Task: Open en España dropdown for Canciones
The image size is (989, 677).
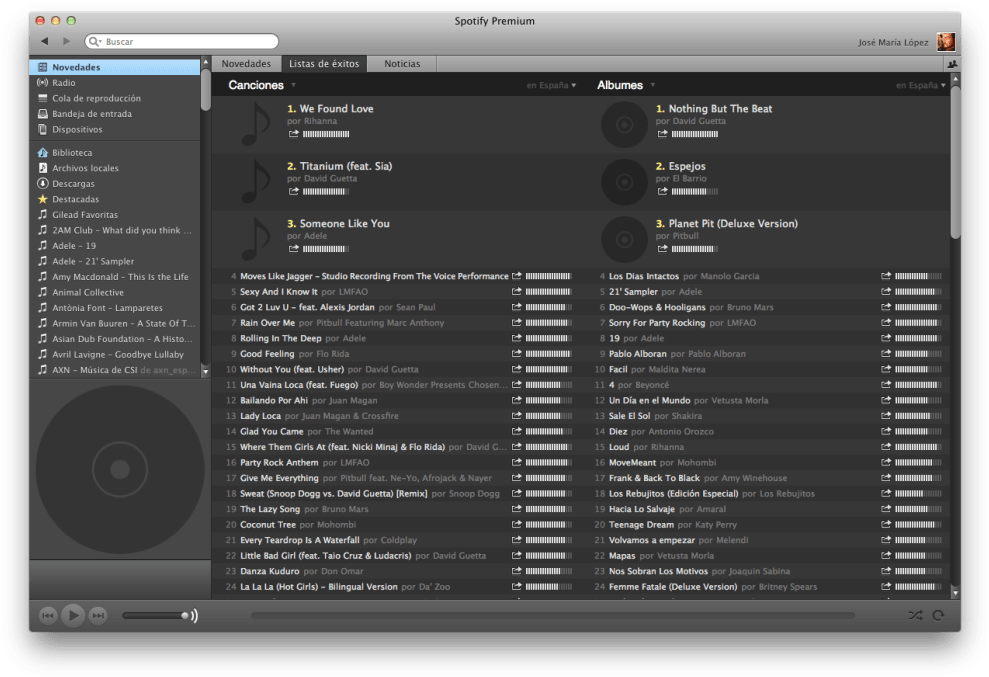Action: (551, 85)
